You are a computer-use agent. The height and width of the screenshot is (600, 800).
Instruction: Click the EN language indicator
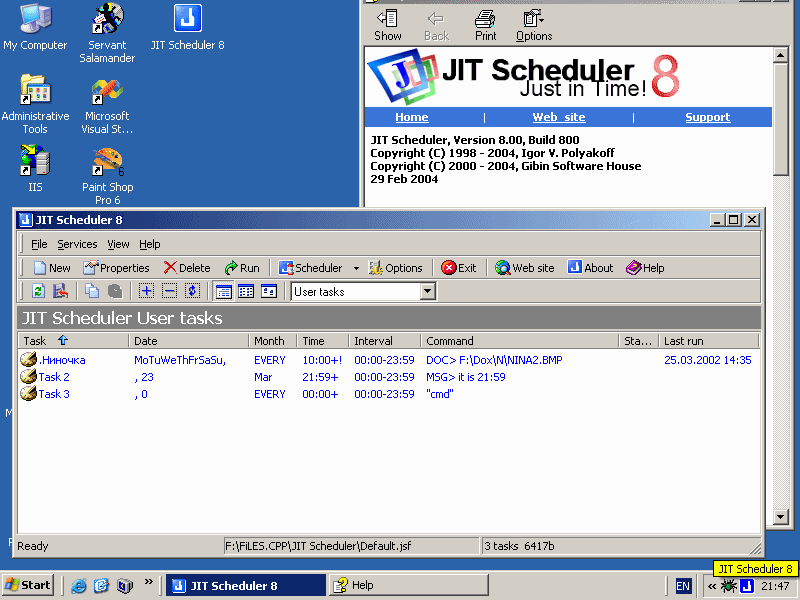tap(683, 586)
